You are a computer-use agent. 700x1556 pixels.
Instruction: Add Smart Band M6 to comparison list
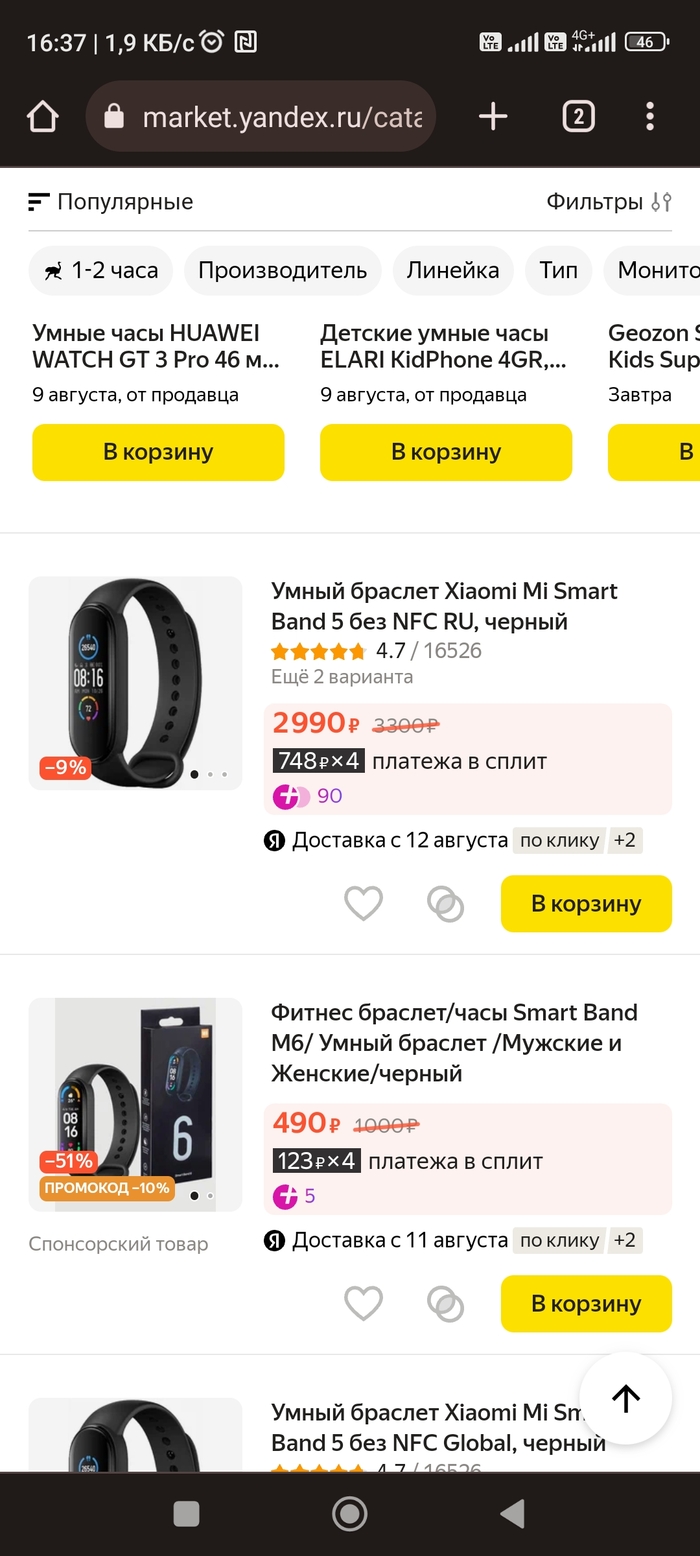445,1304
